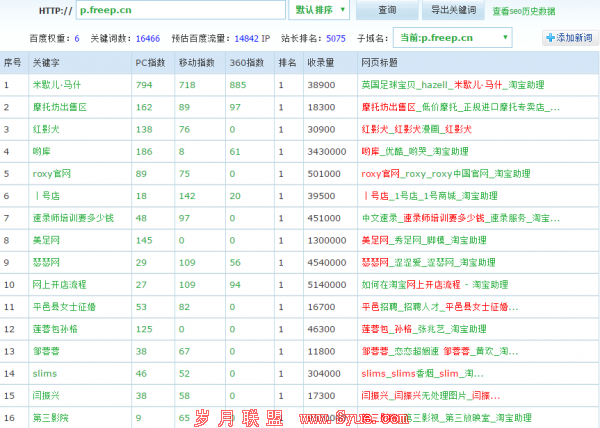Screen dimensions: 600x428
Task: Click the 移动指数 column header
Action: click(196, 63)
